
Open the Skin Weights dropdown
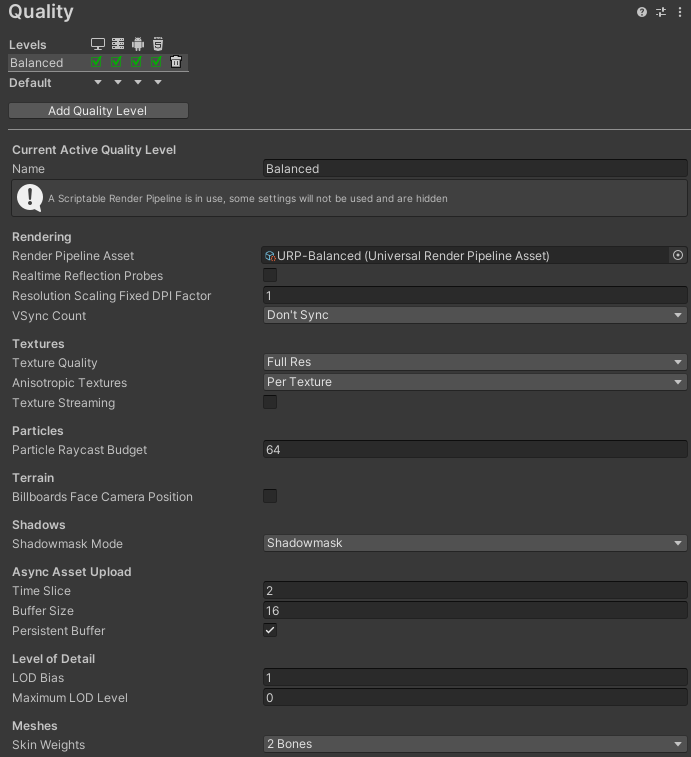point(475,744)
